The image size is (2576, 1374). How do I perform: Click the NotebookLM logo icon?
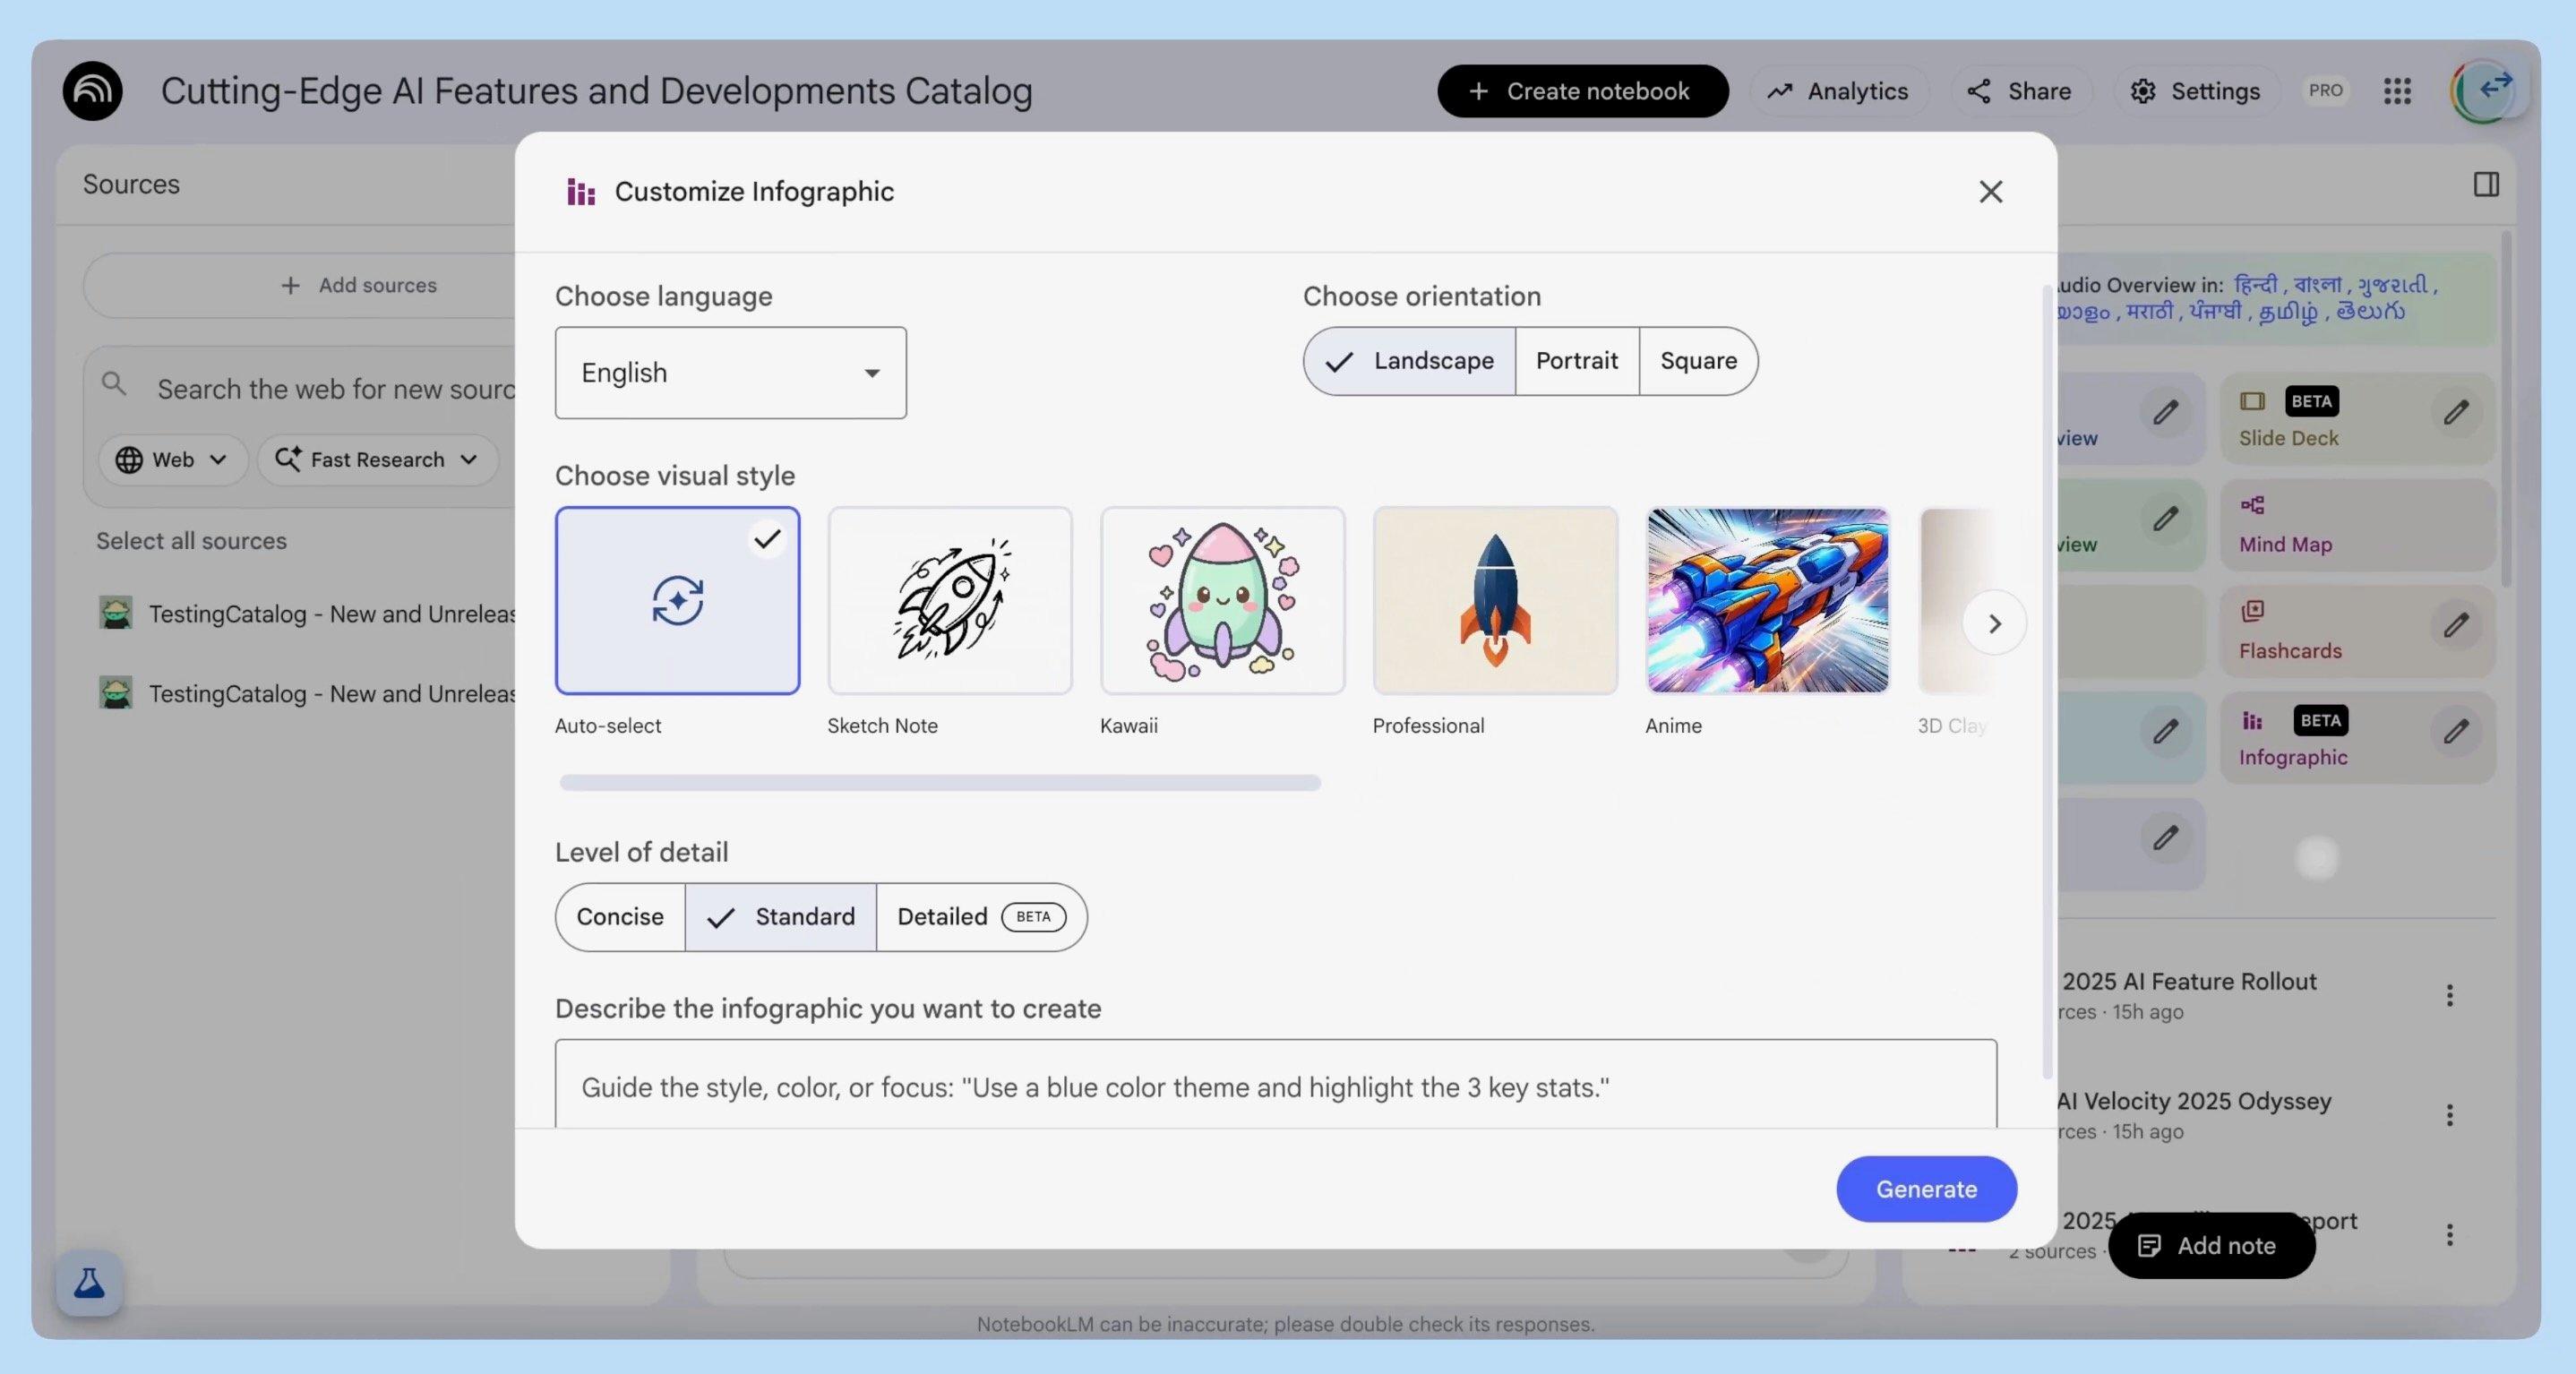point(92,91)
